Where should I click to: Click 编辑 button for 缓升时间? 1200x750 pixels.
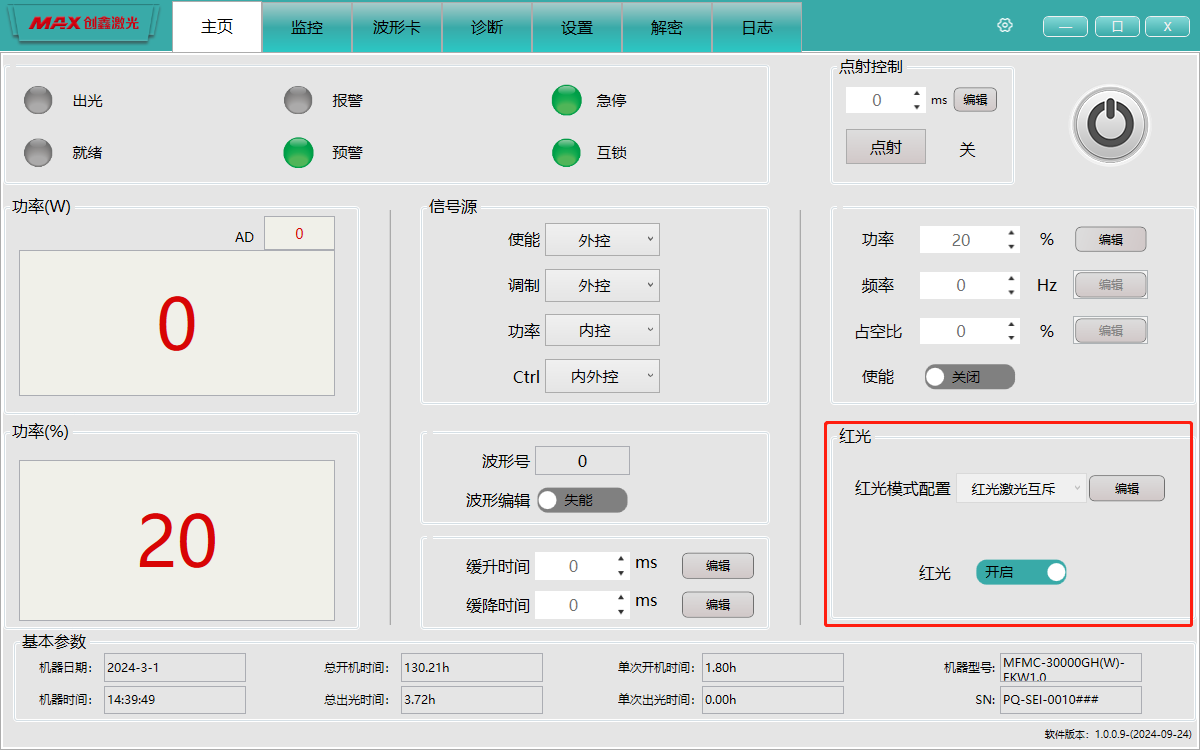(x=718, y=566)
